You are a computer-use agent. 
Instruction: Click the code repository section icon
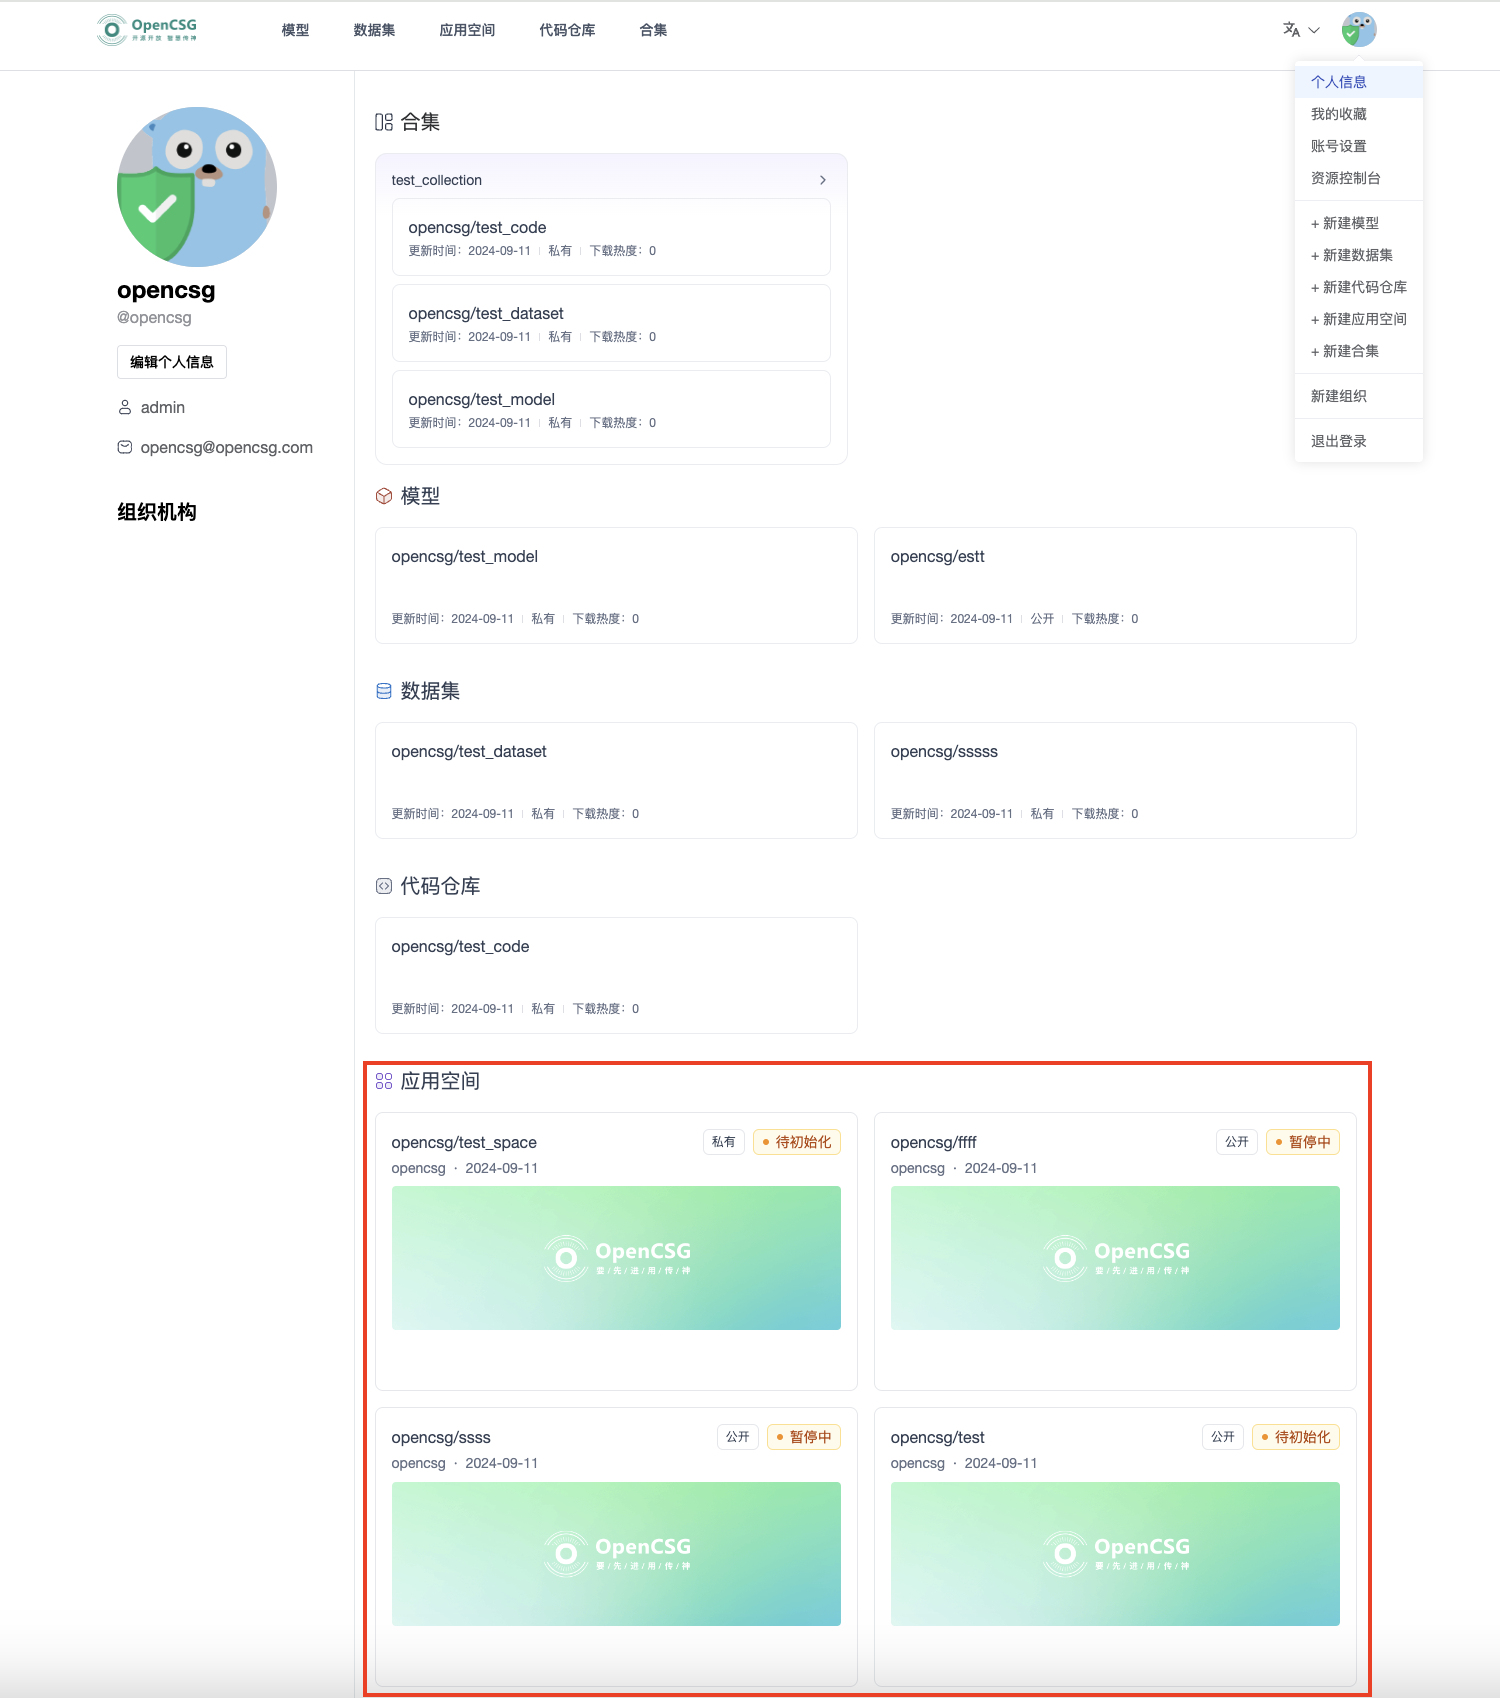[x=384, y=886]
